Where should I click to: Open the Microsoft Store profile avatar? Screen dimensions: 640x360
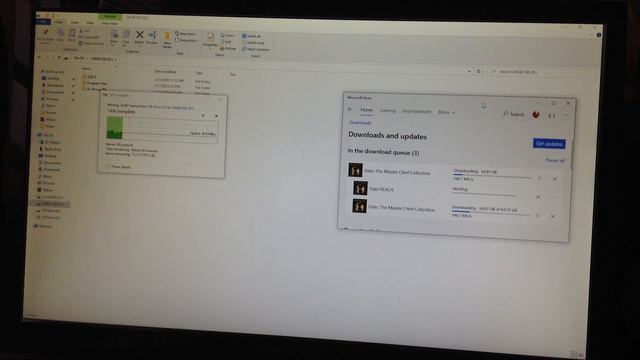[536, 115]
